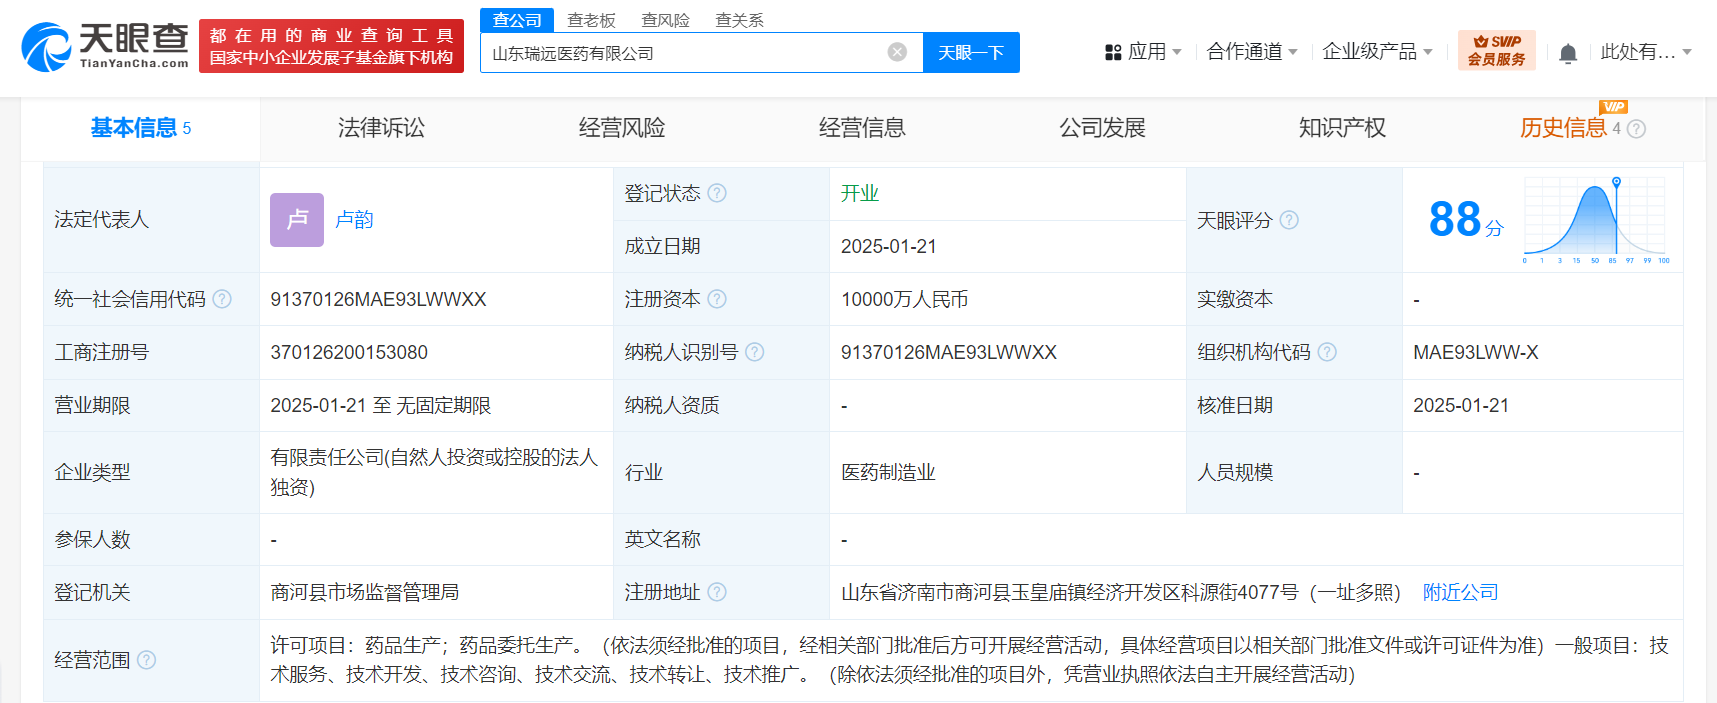The width and height of the screenshot is (1717, 703).
Task: Click help icon next to 注册地址
Action: click(717, 592)
